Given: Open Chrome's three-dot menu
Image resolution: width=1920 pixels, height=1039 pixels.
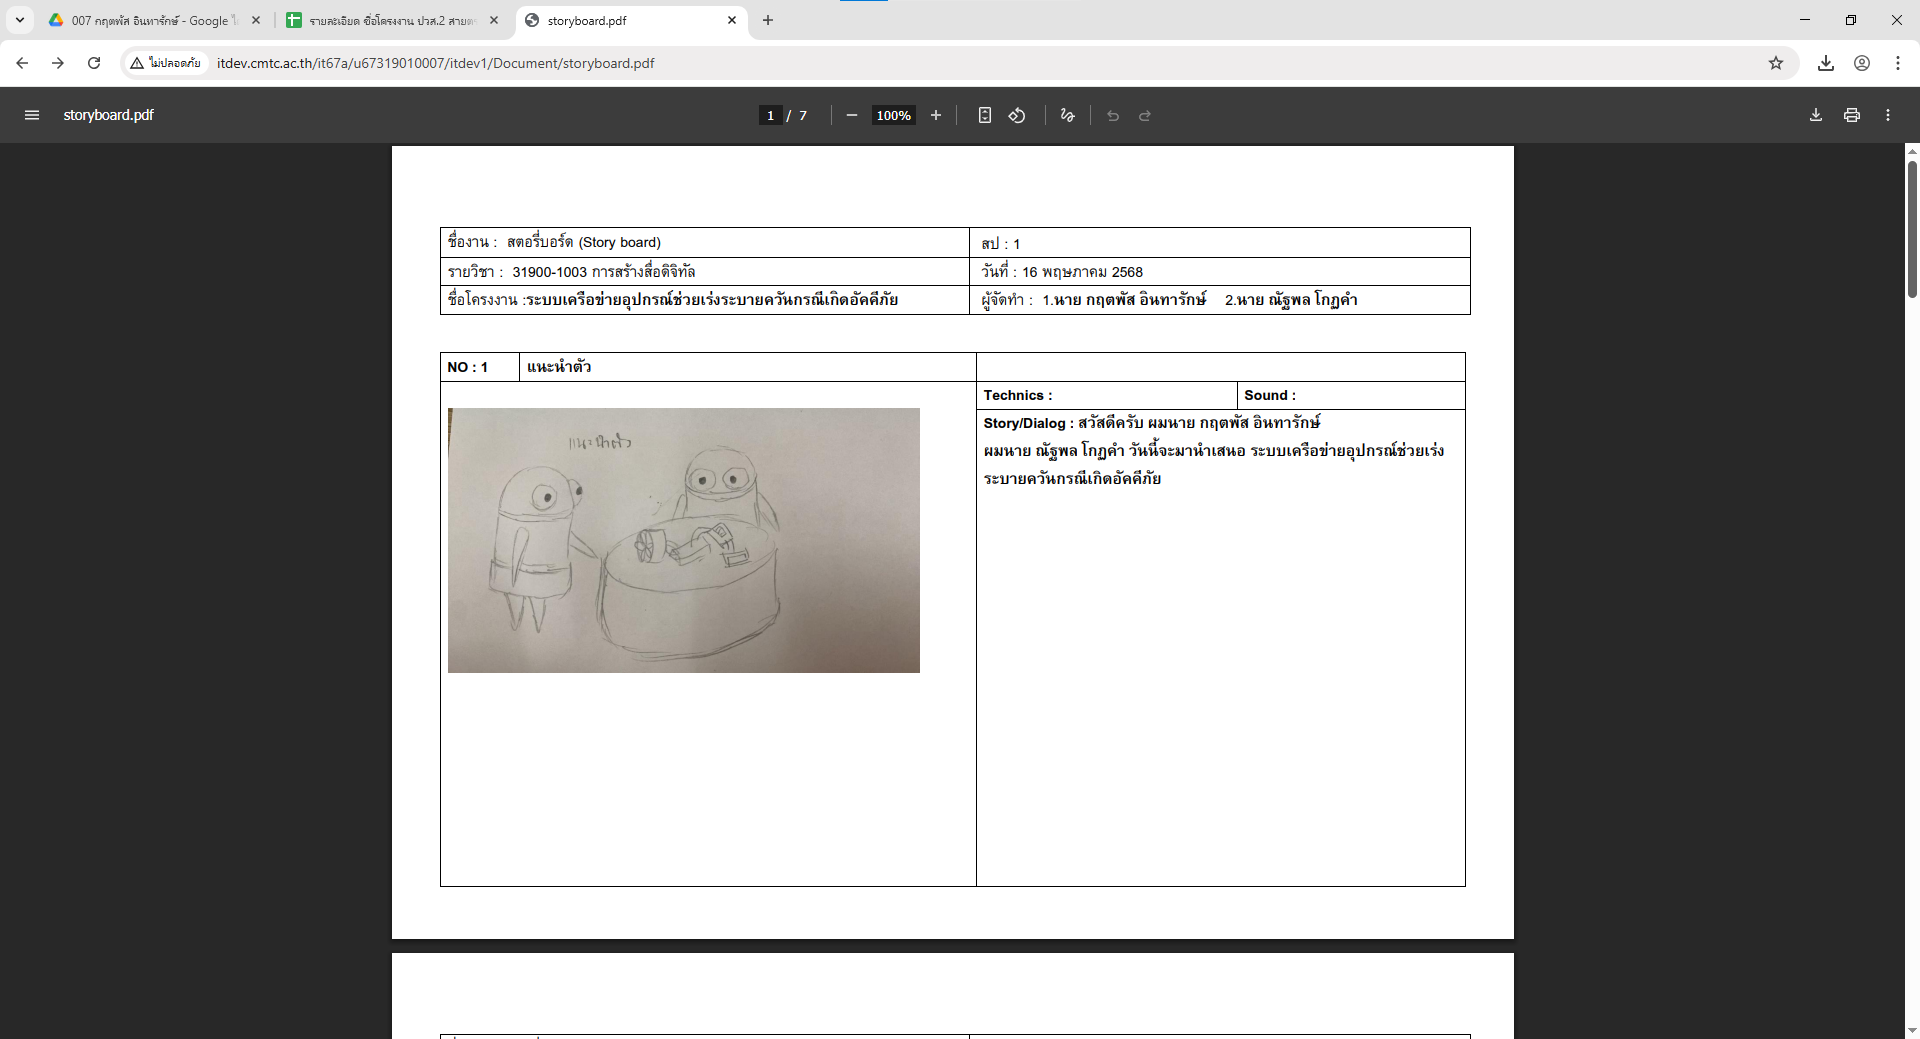Looking at the screenshot, I should coord(1897,63).
